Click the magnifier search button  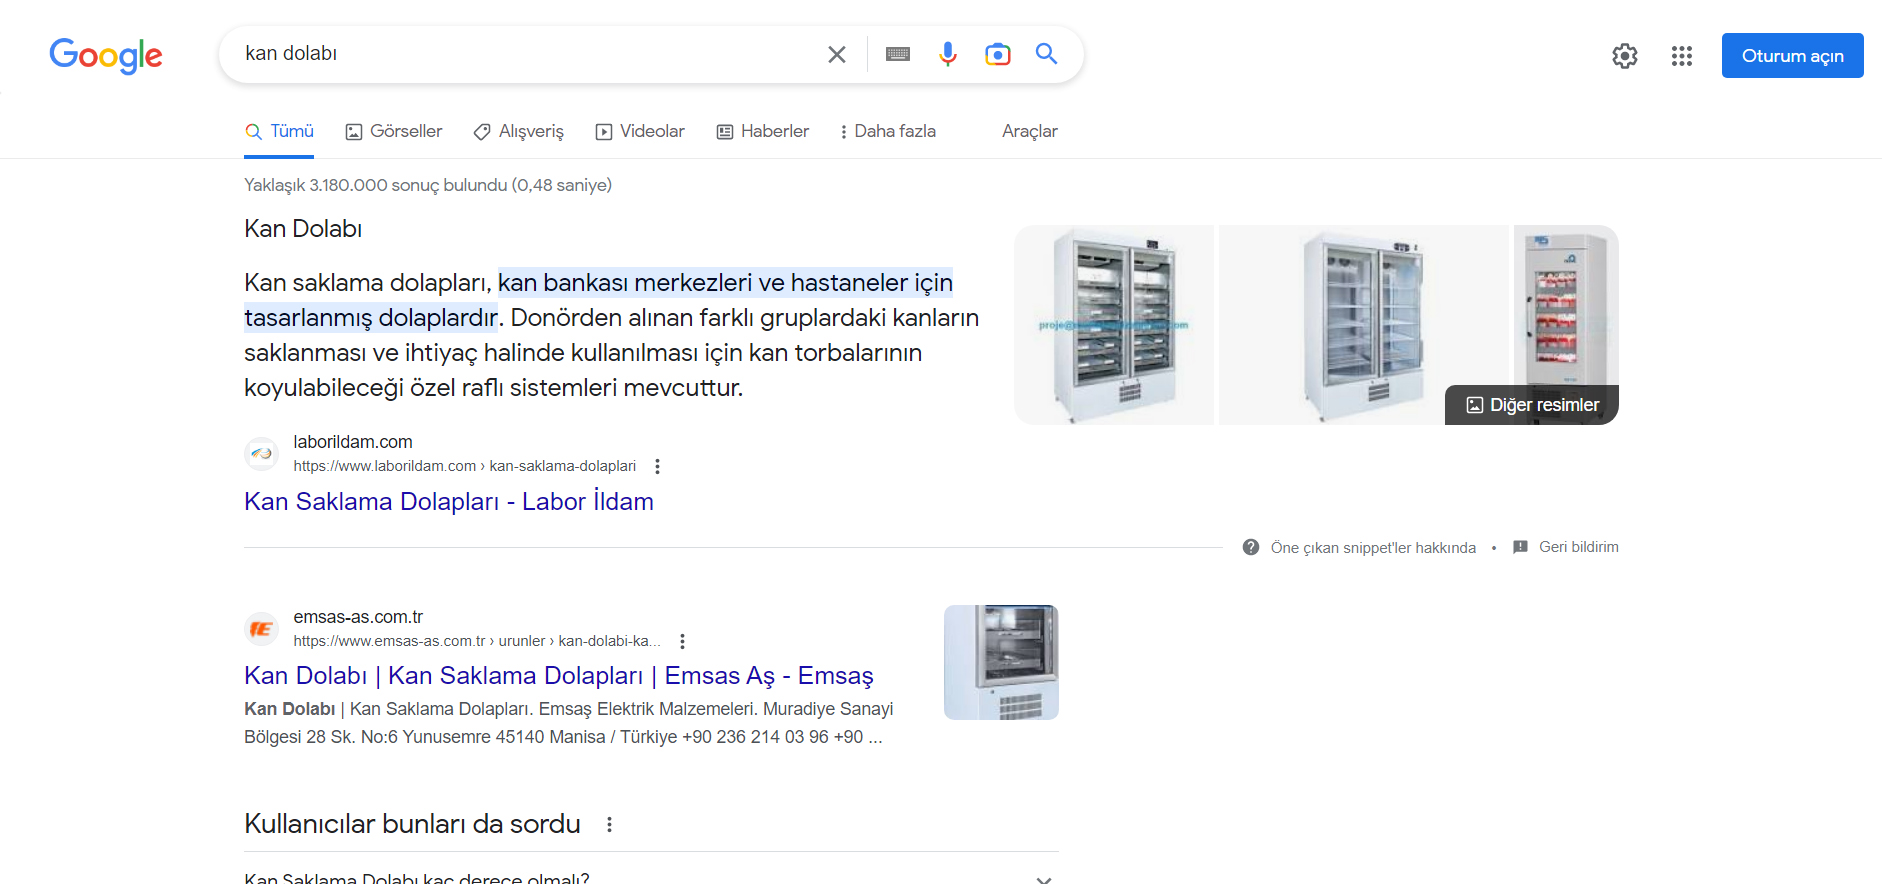[x=1046, y=54]
